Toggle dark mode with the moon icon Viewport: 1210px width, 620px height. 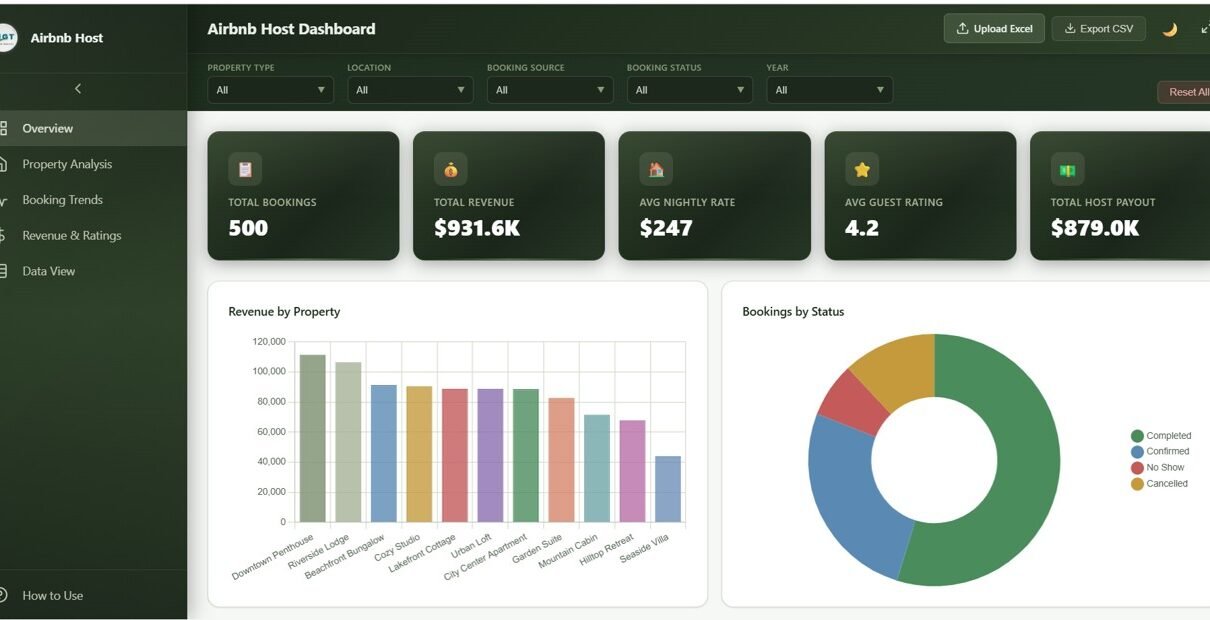[1169, 29]
